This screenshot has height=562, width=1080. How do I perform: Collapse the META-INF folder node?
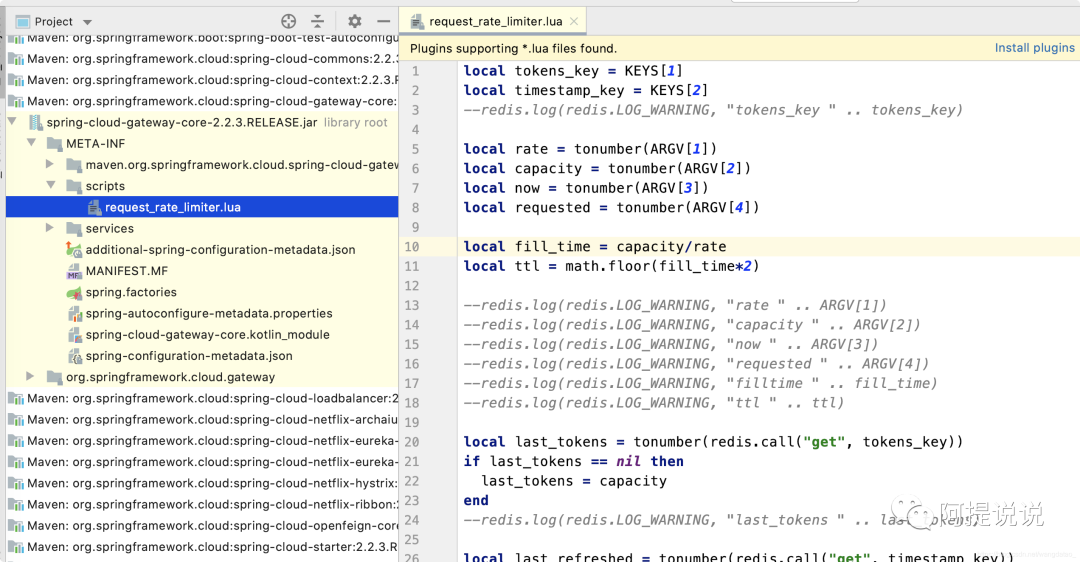click(31, 144)
